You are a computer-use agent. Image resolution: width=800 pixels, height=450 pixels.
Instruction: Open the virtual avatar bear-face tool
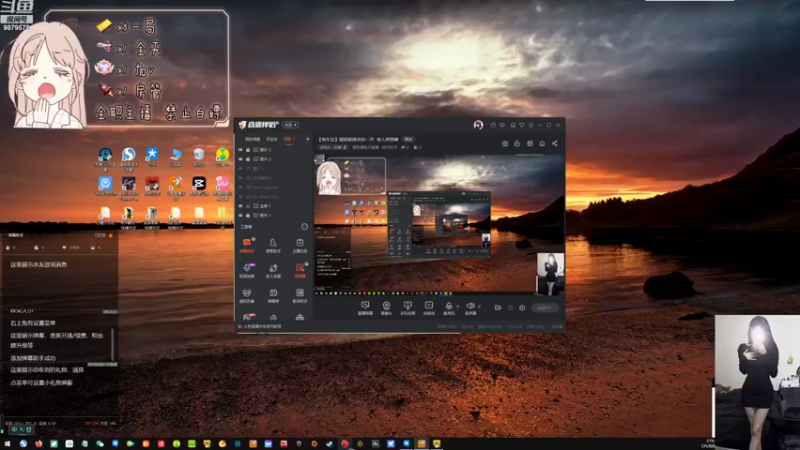[x=247, y=294]
